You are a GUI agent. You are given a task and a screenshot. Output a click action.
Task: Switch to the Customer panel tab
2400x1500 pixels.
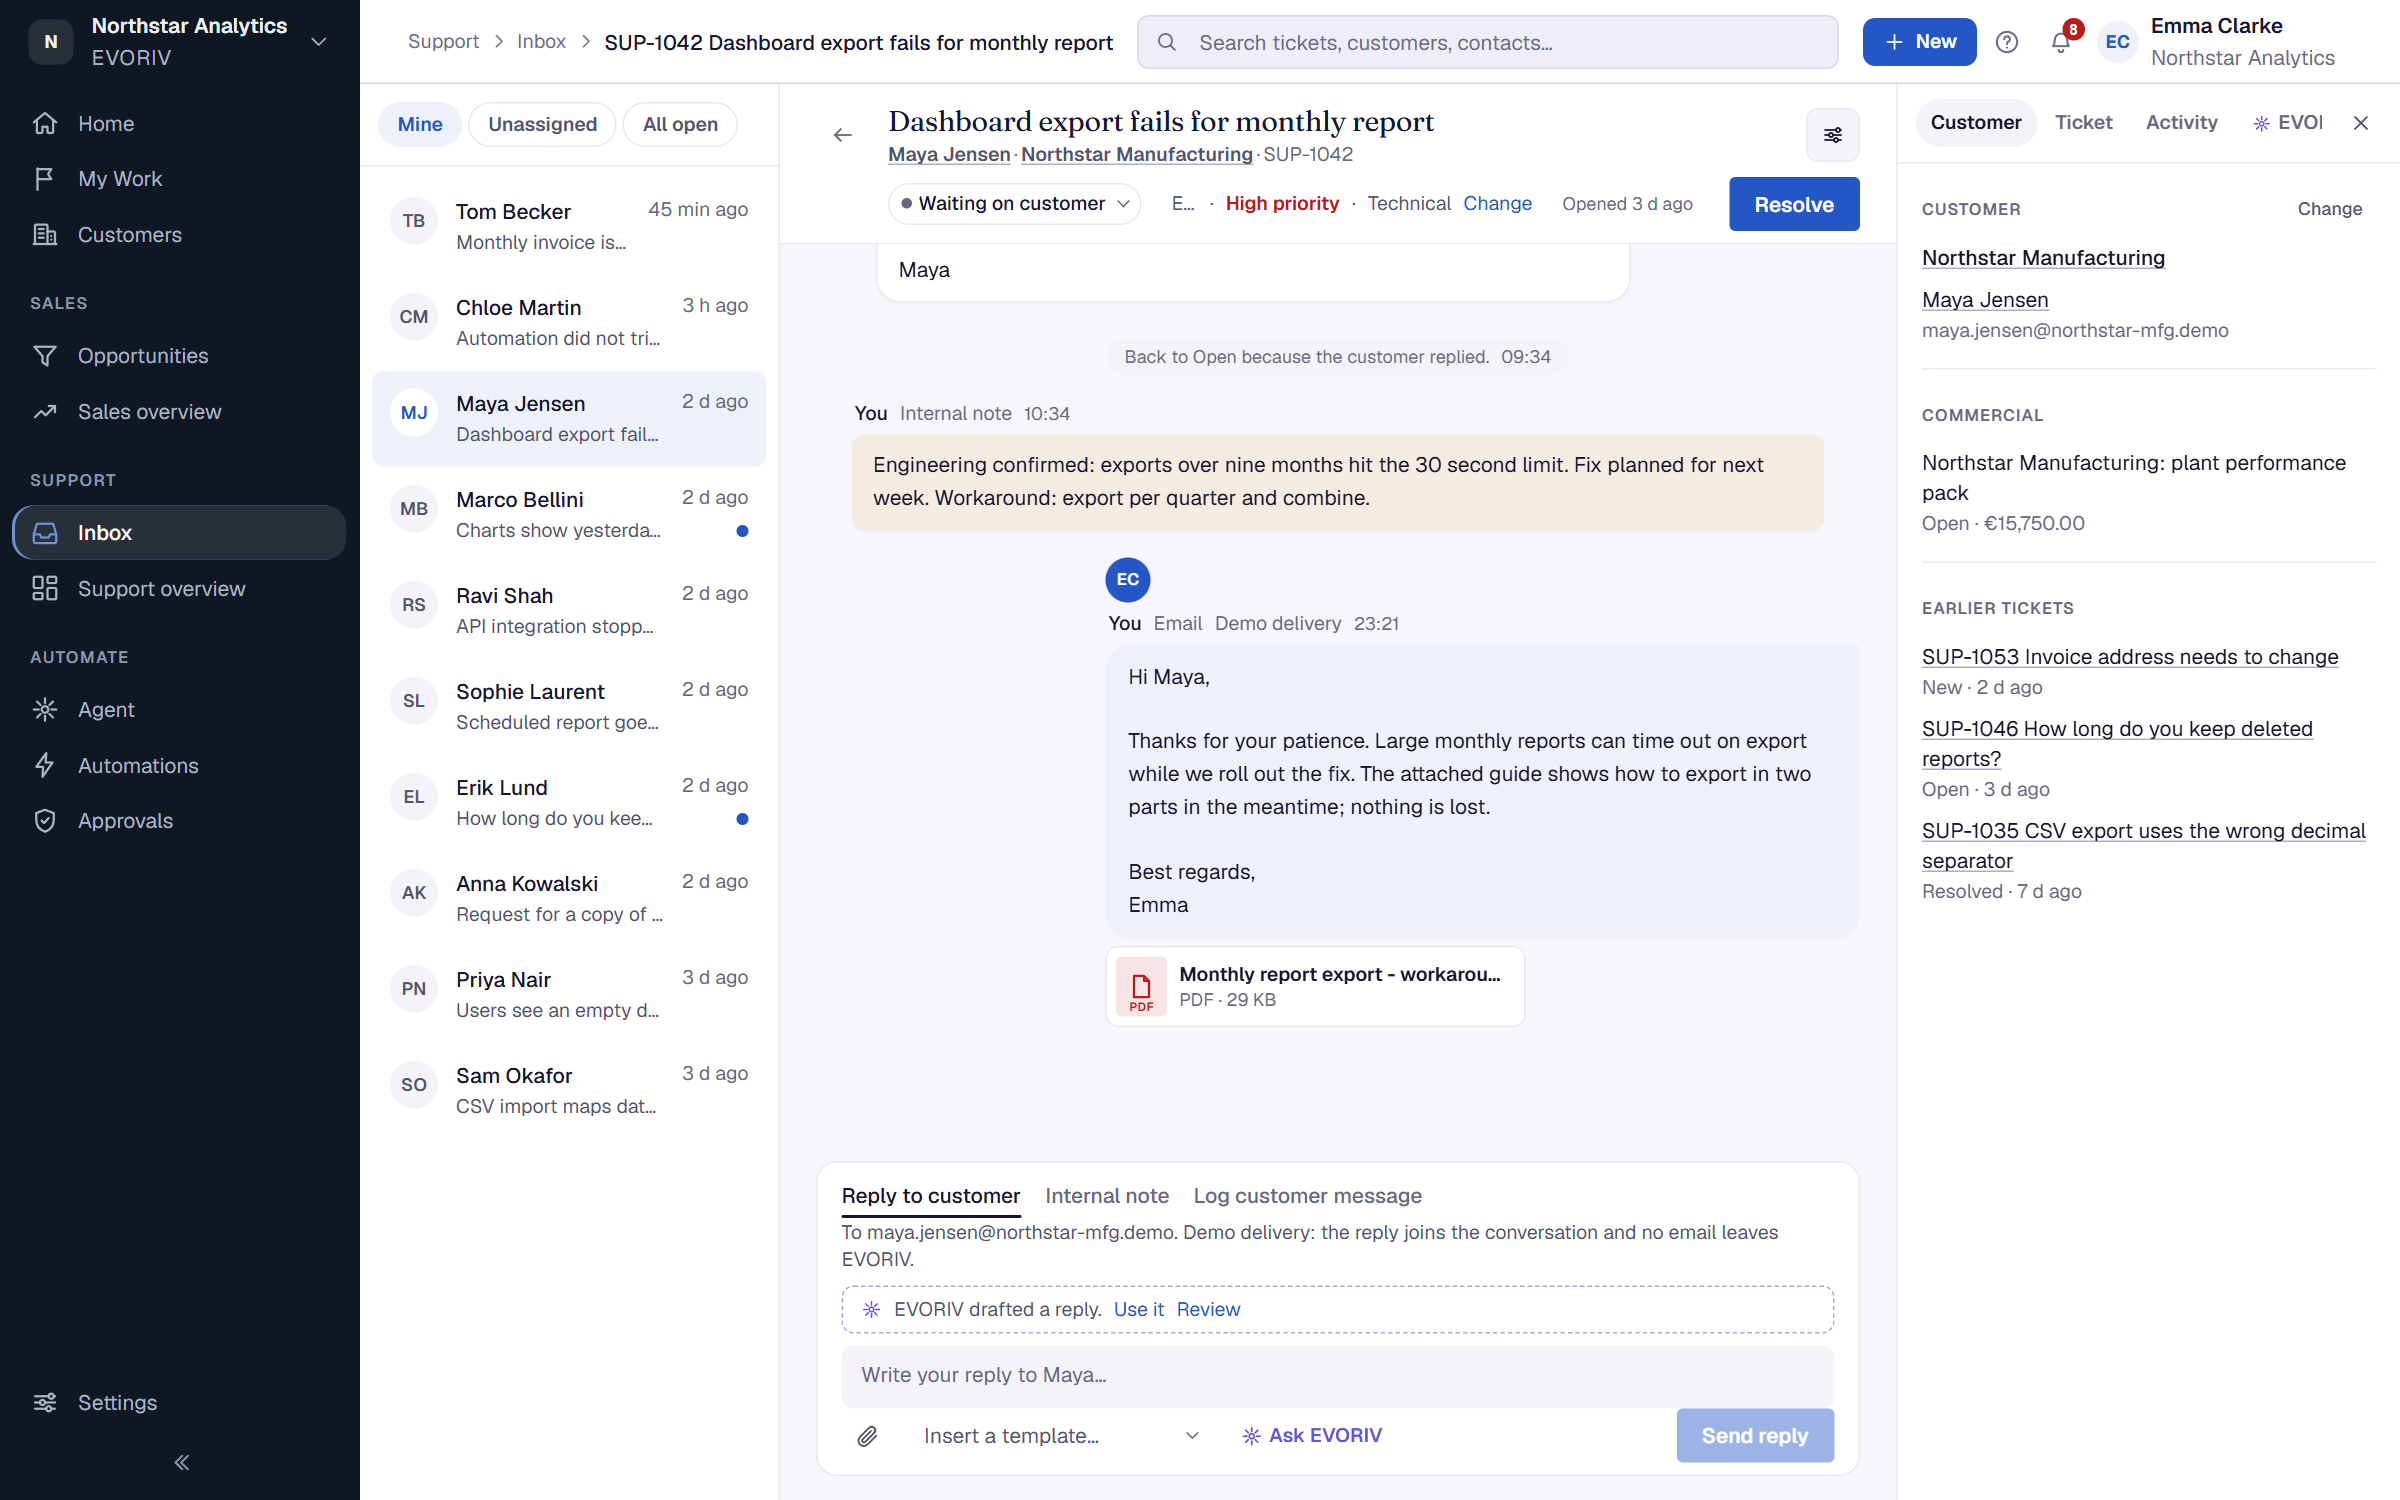click(1976, 123)
